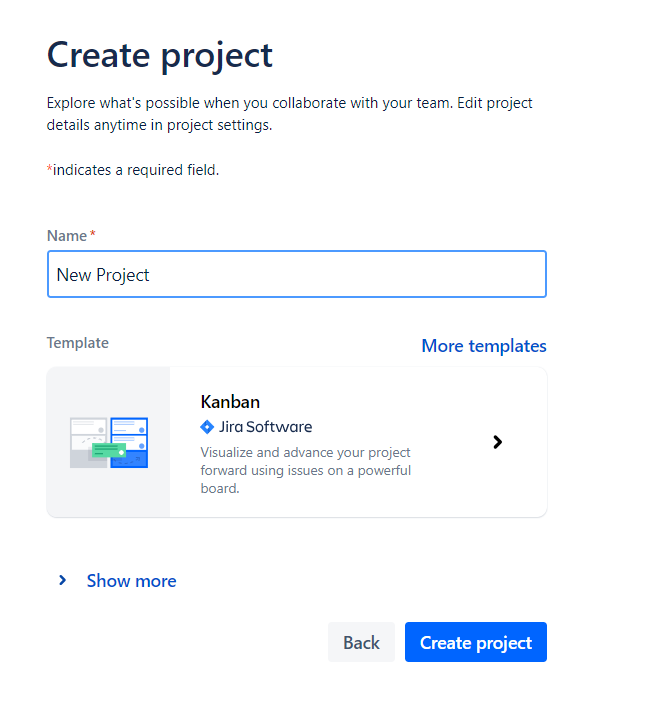Click the Jira Software diamond icon
The height and width of the screenshot is (724, 648).
click(207, 427)
